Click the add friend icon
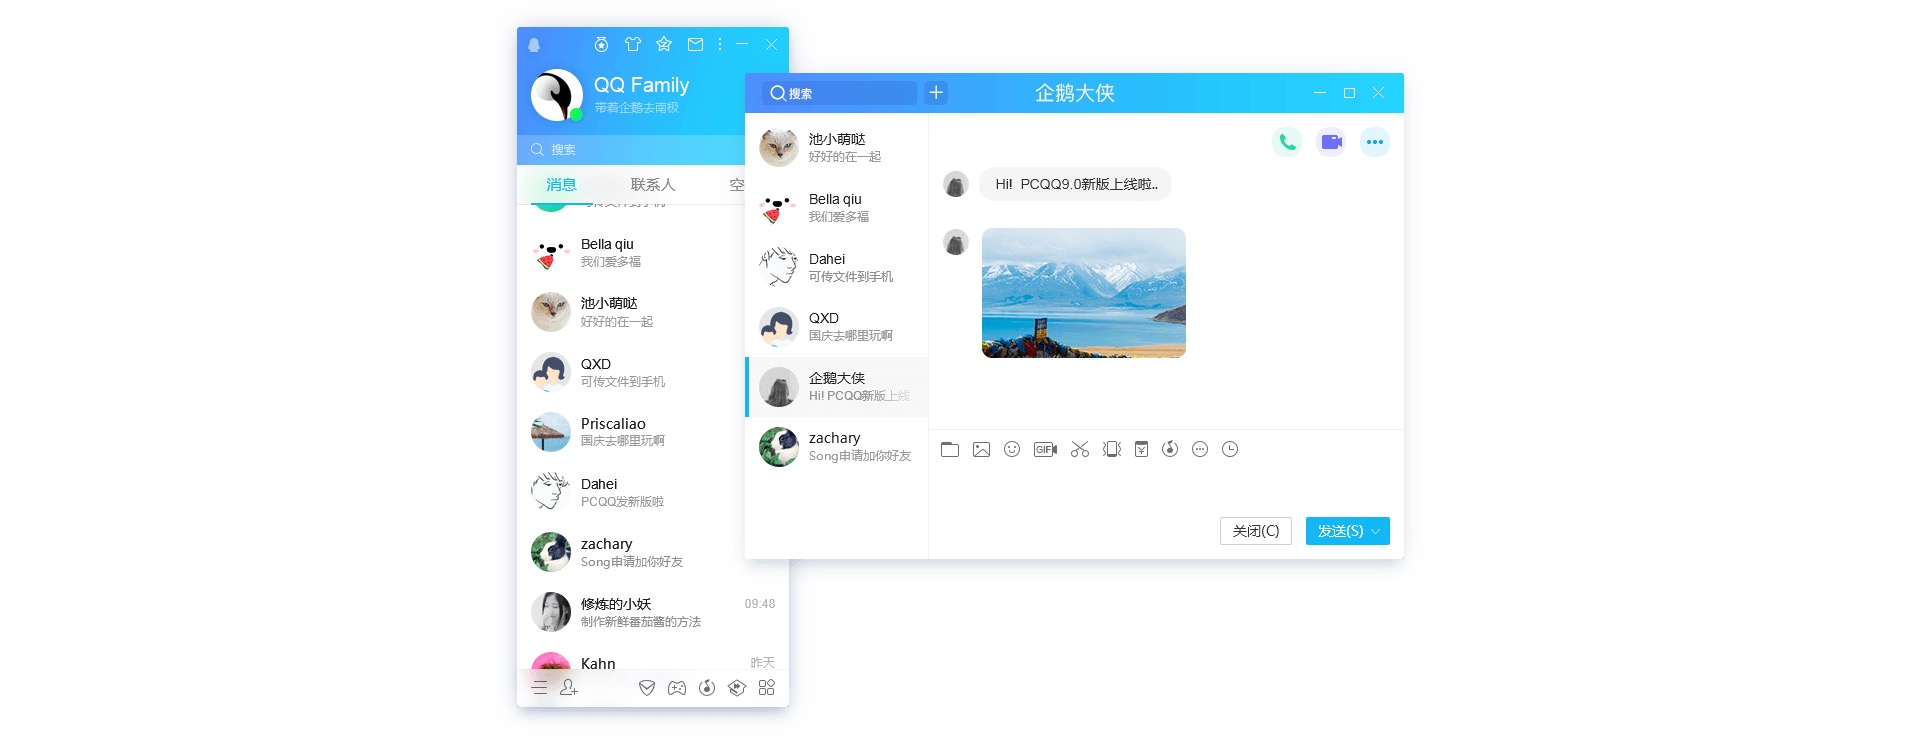Viewport: 1920px width, 739px height. pos(569,688)
